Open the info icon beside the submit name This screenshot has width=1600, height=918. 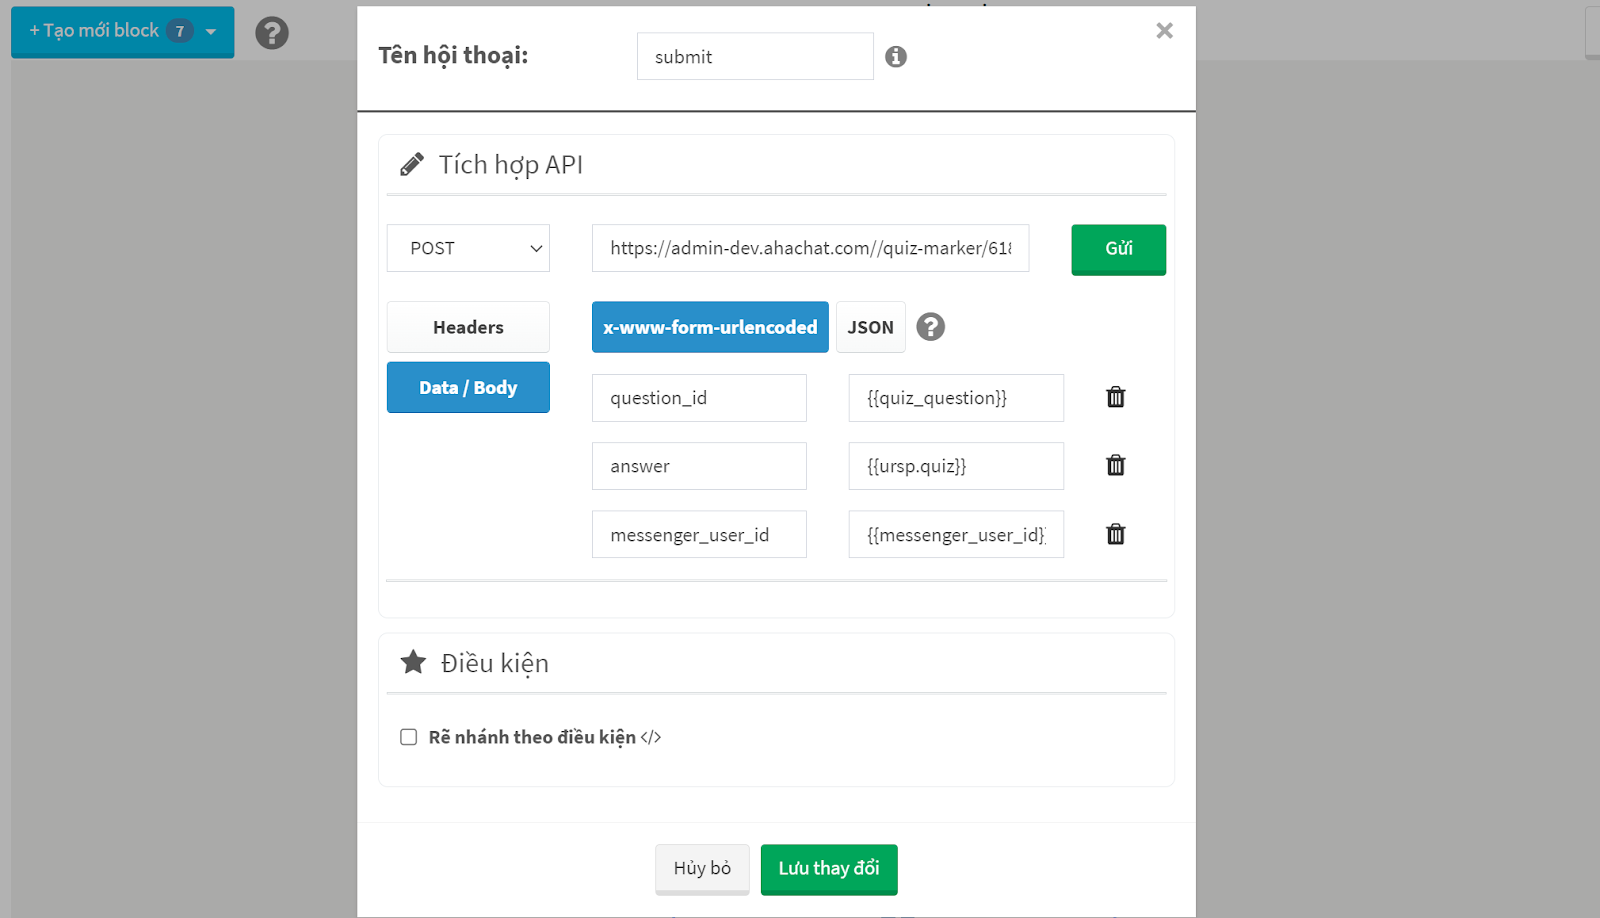896,57
